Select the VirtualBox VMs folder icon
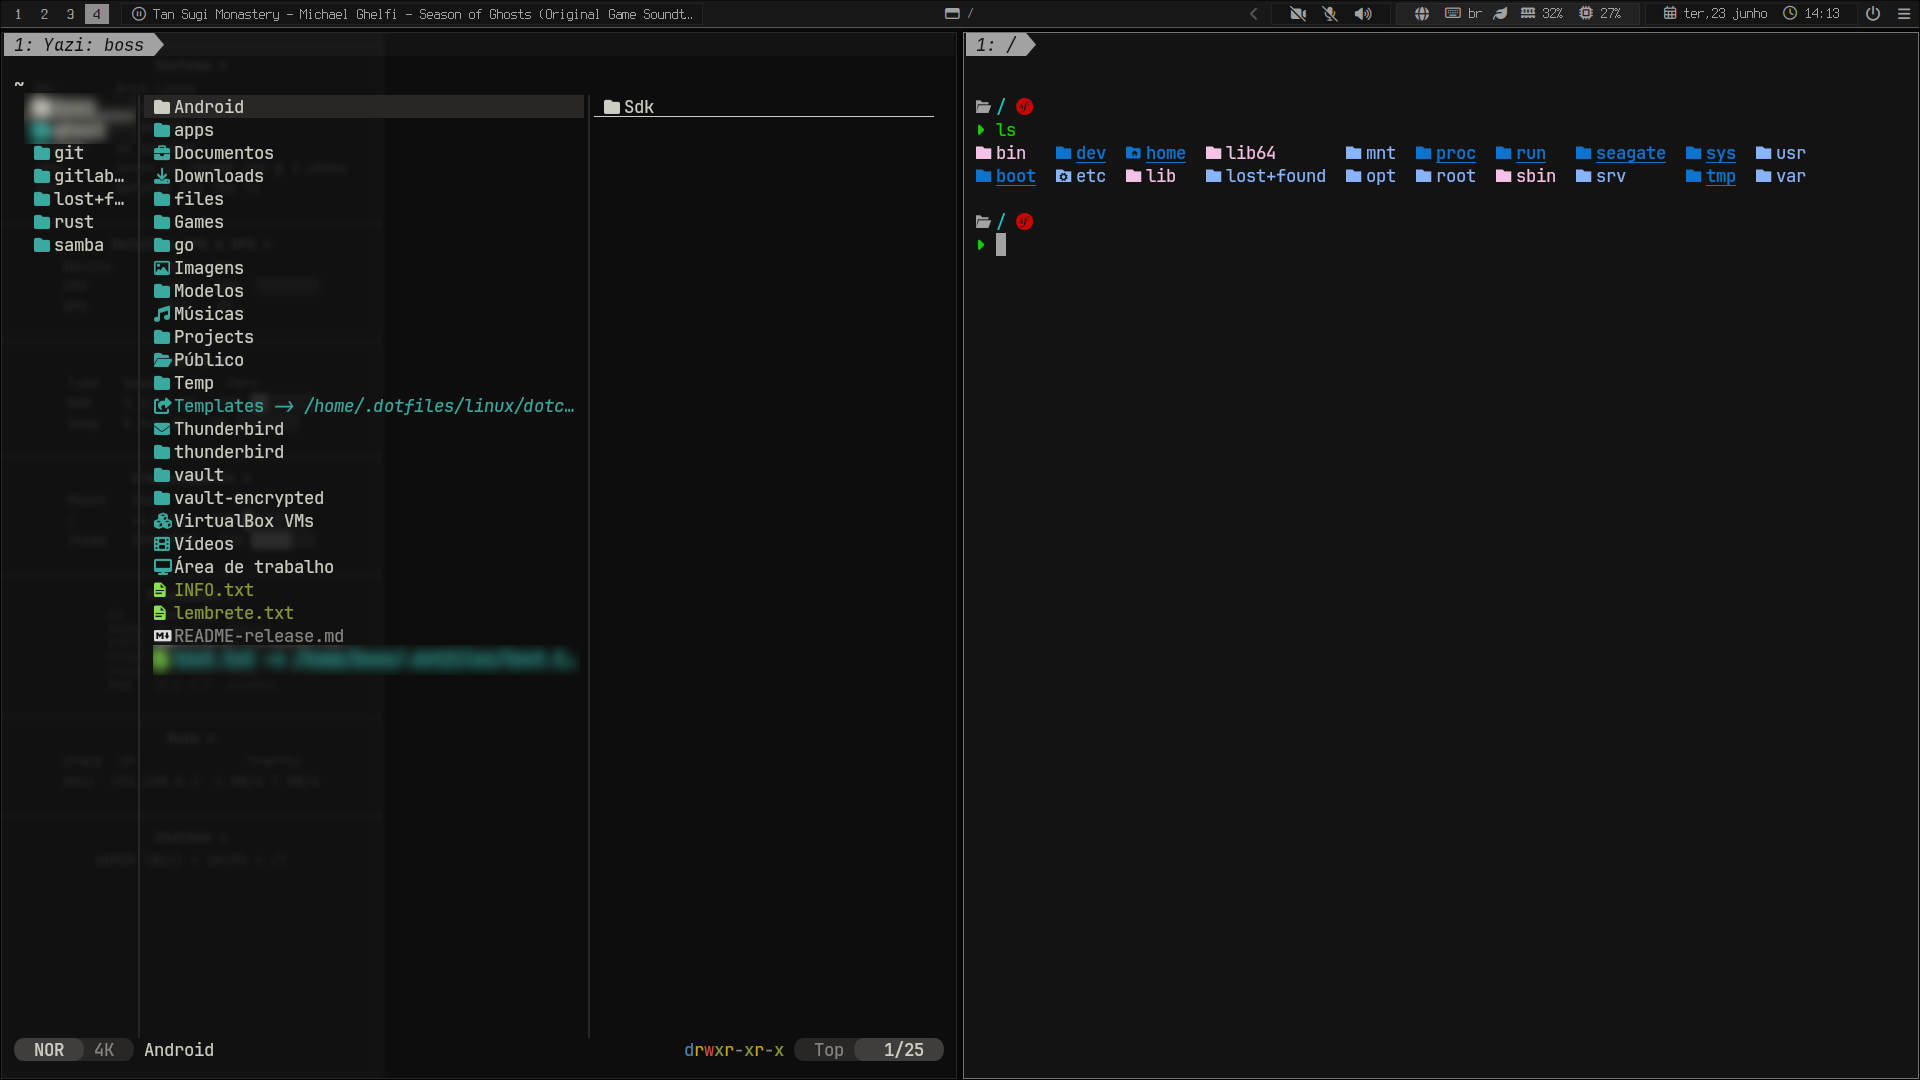 [162, 521]
